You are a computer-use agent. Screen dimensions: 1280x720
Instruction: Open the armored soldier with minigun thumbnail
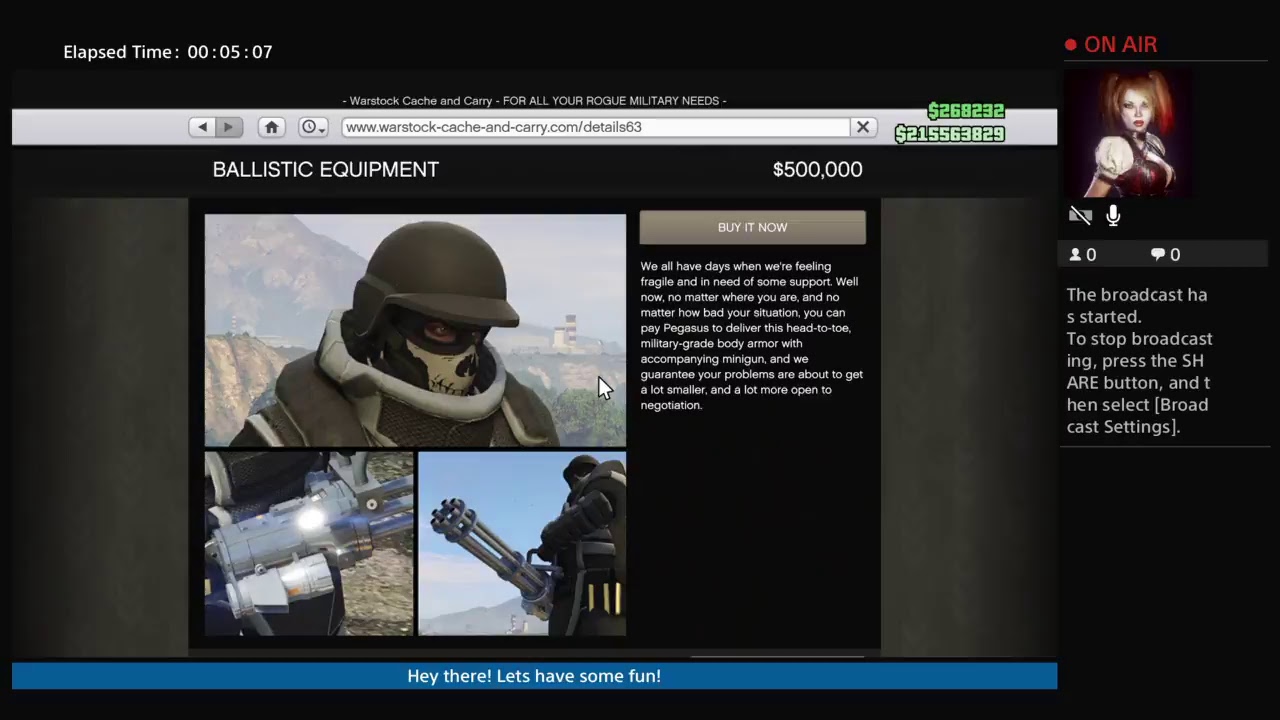pos(522,543)
